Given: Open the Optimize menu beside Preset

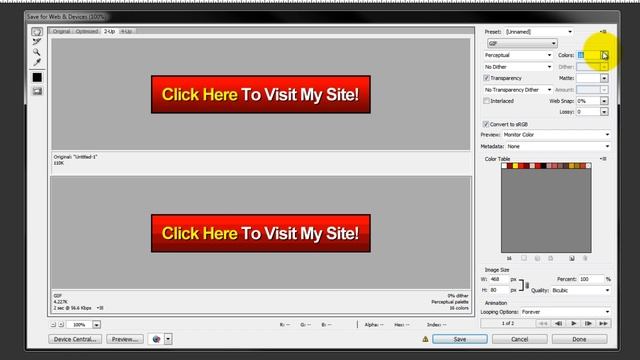Looking at the screenshot, I should pyautogui.click(x=603, y=31).
